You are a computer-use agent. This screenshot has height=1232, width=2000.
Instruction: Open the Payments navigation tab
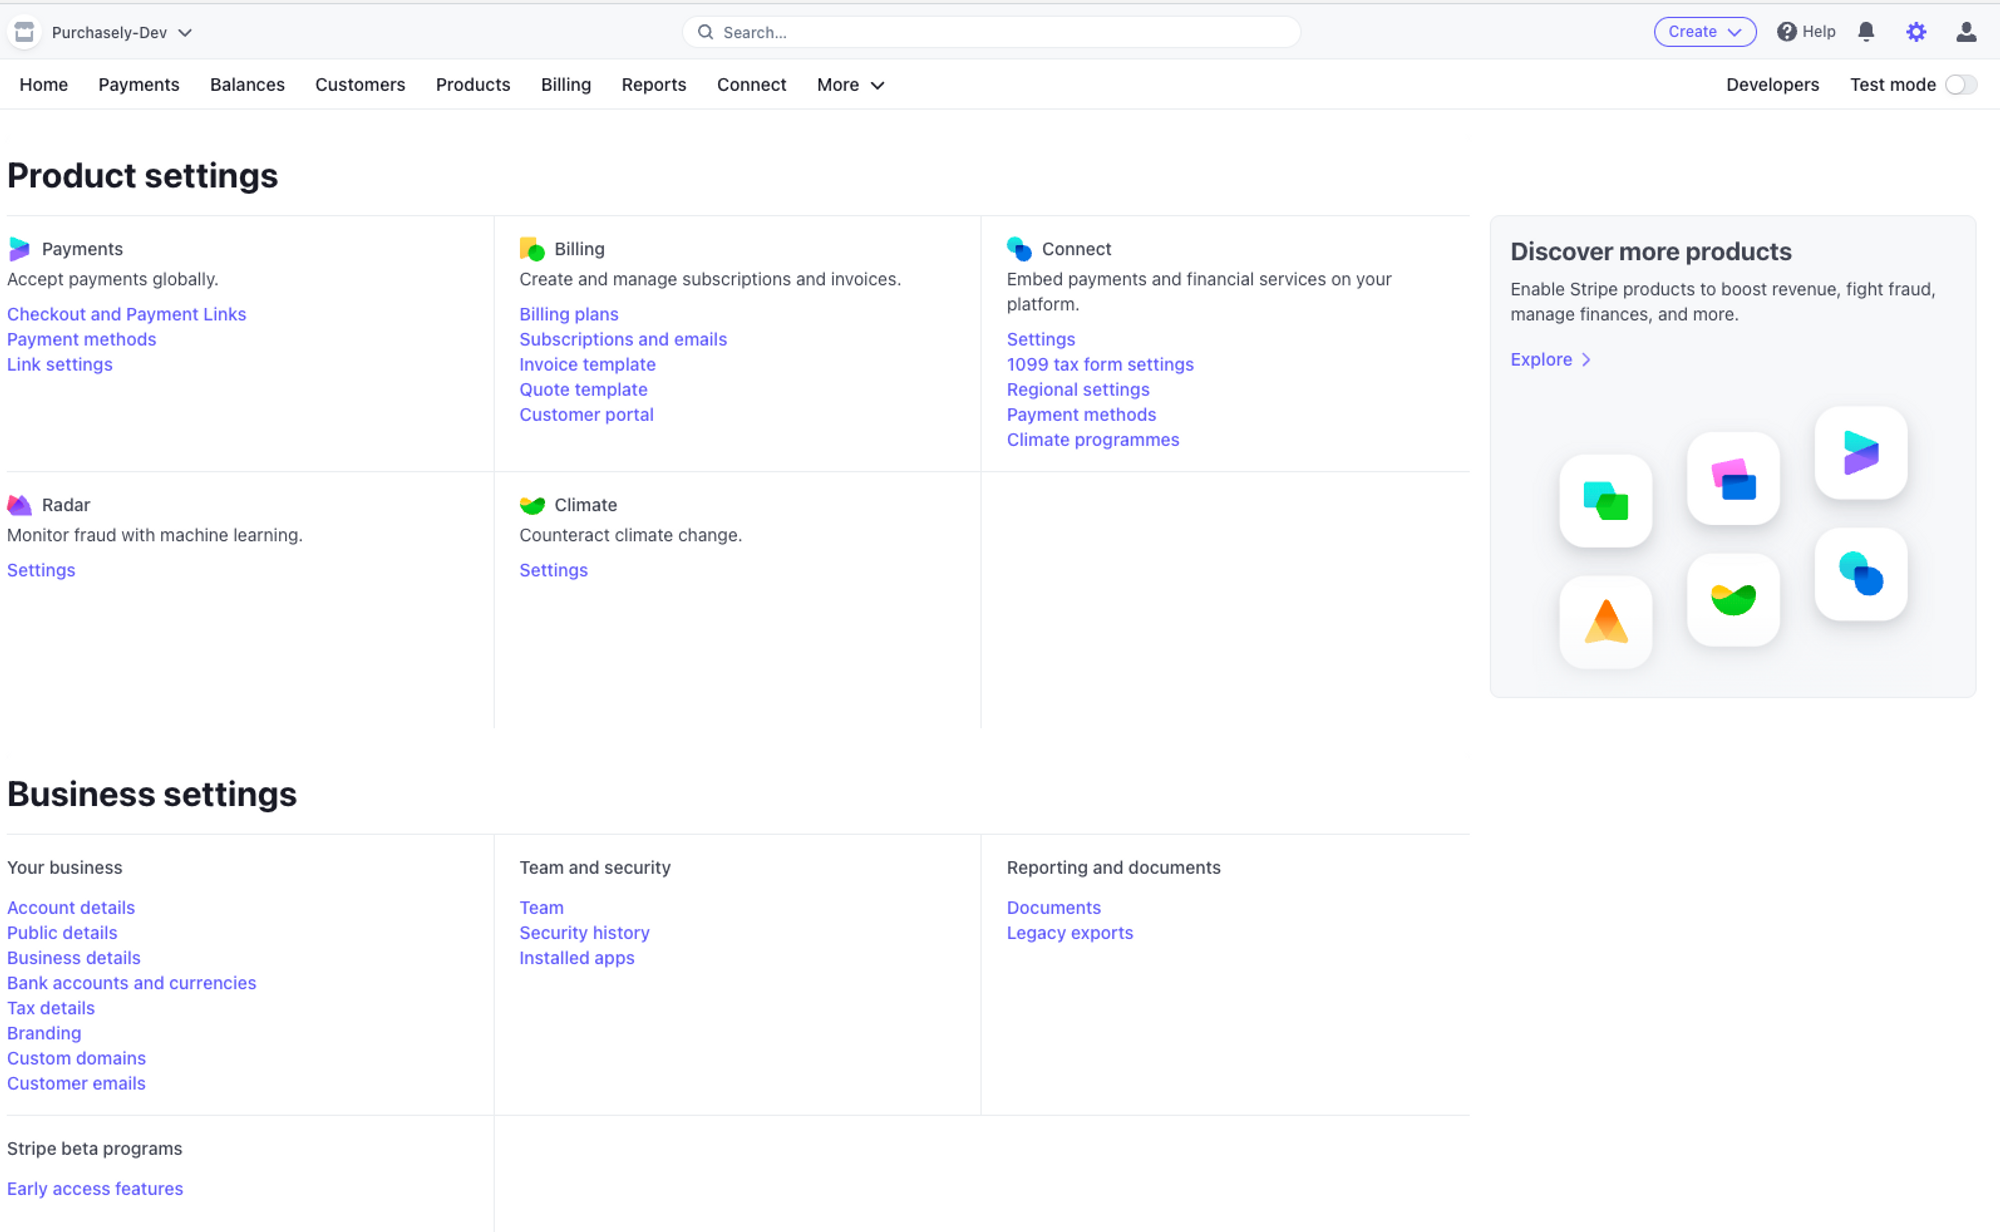coord(139,85)
